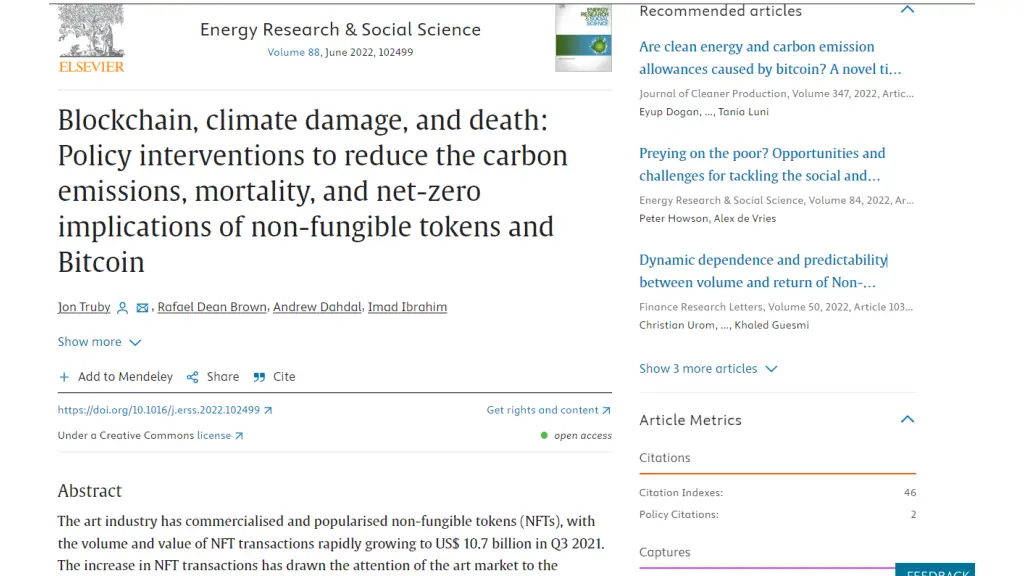Screen dimensions: 1024x576
Task: Open the Volume 88 issue link
Action: [293, 52]
